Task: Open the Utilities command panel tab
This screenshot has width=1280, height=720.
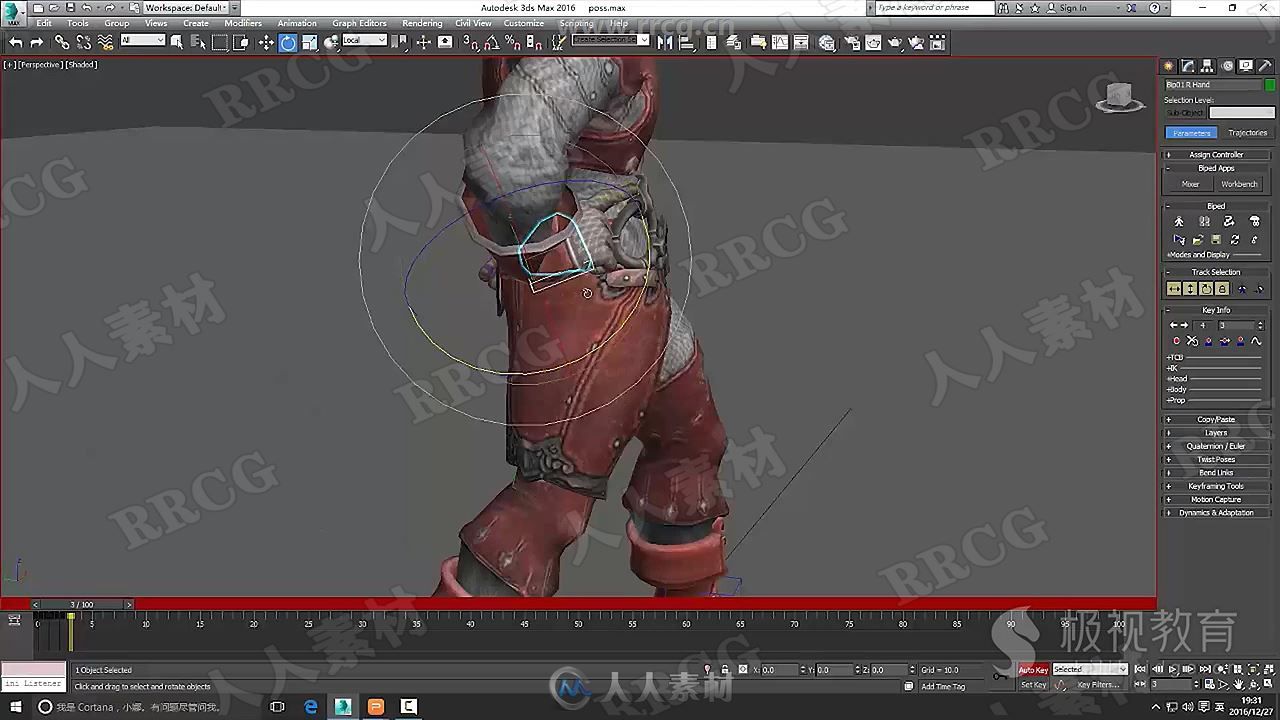Action: point(1265,66)
